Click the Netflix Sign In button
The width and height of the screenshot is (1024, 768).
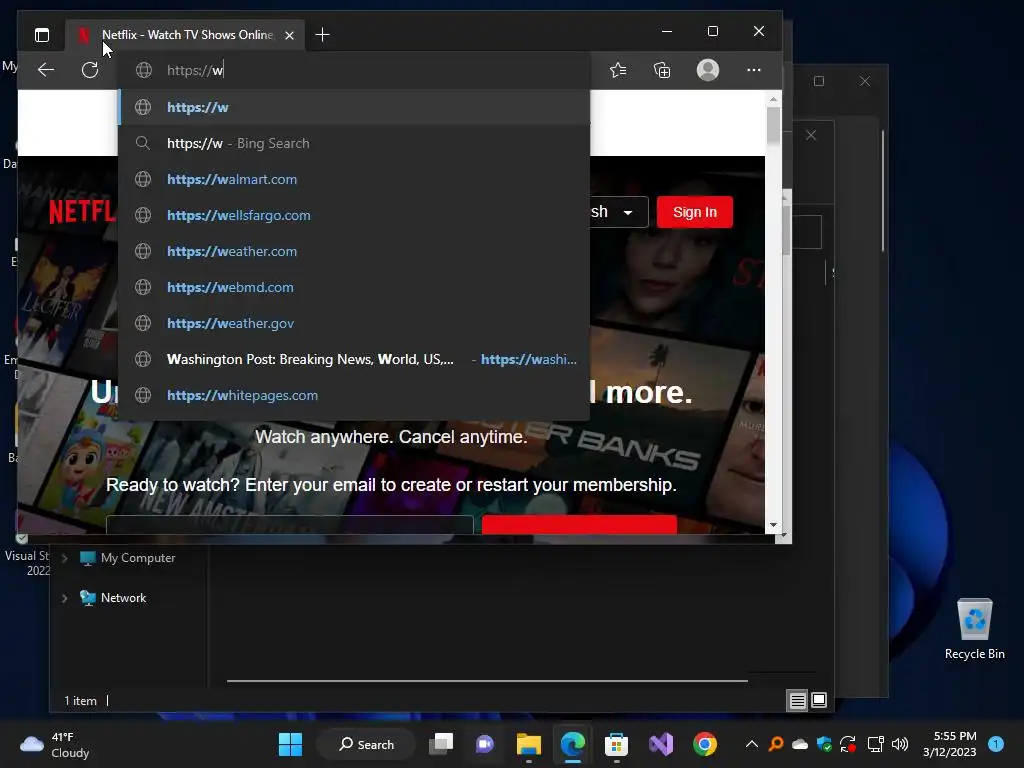point(695,212)
